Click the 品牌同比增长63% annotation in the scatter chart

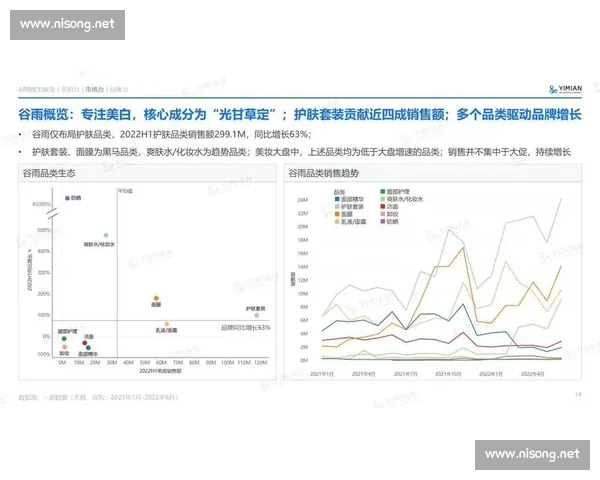pos(246,328)
